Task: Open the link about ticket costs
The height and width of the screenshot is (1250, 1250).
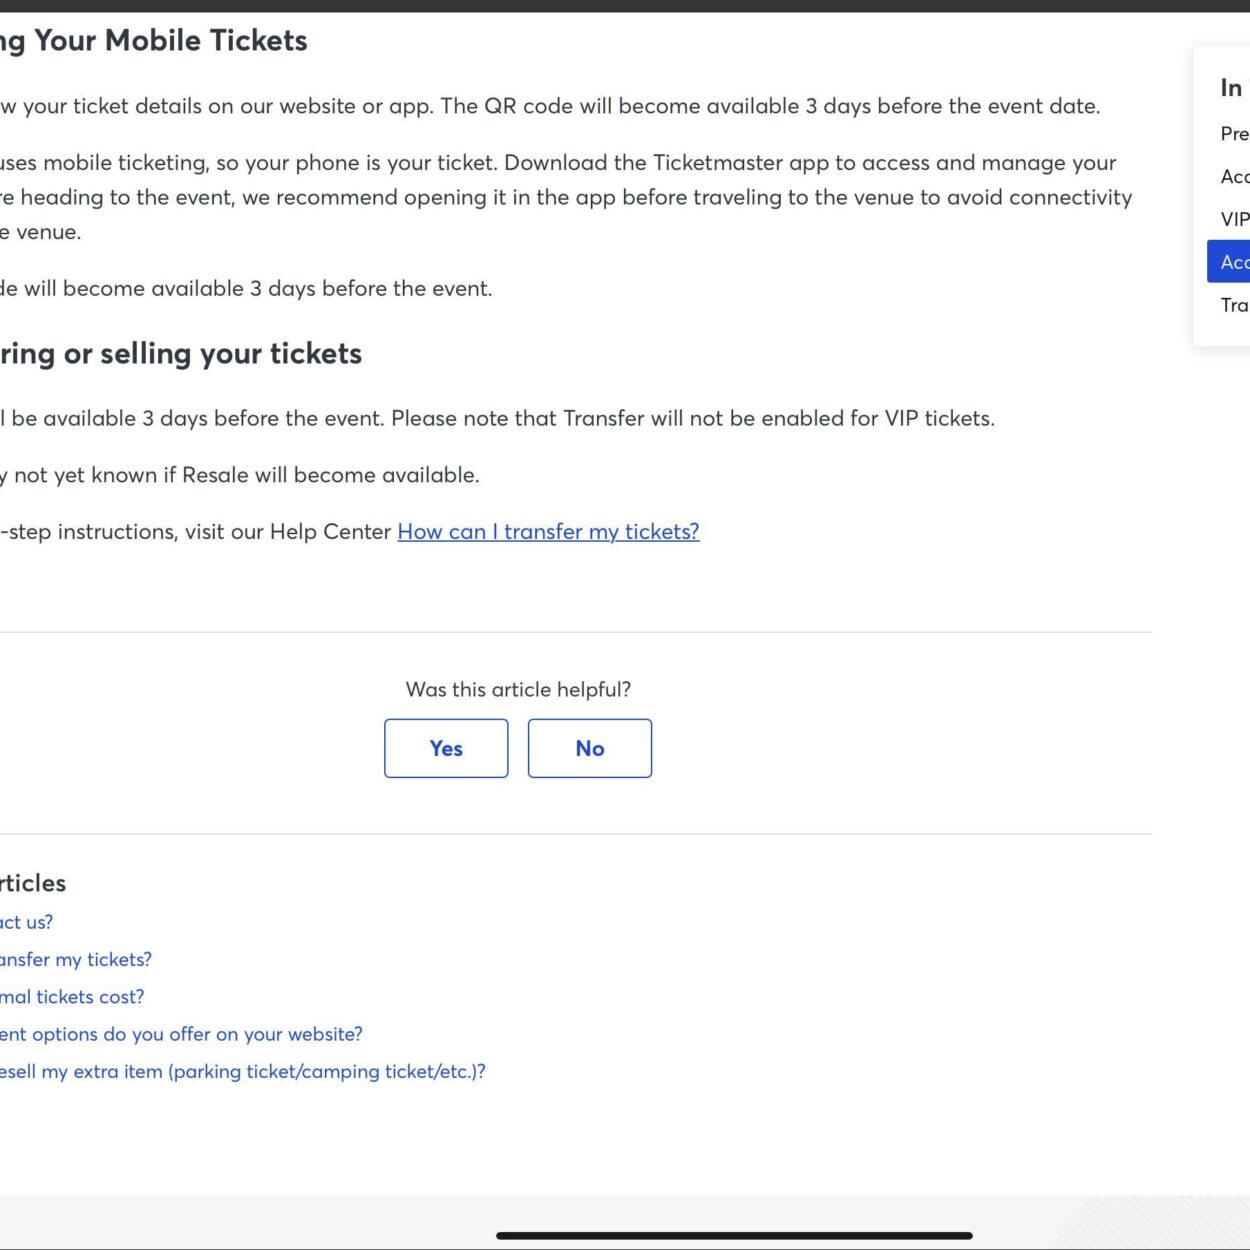Action: 71,996
